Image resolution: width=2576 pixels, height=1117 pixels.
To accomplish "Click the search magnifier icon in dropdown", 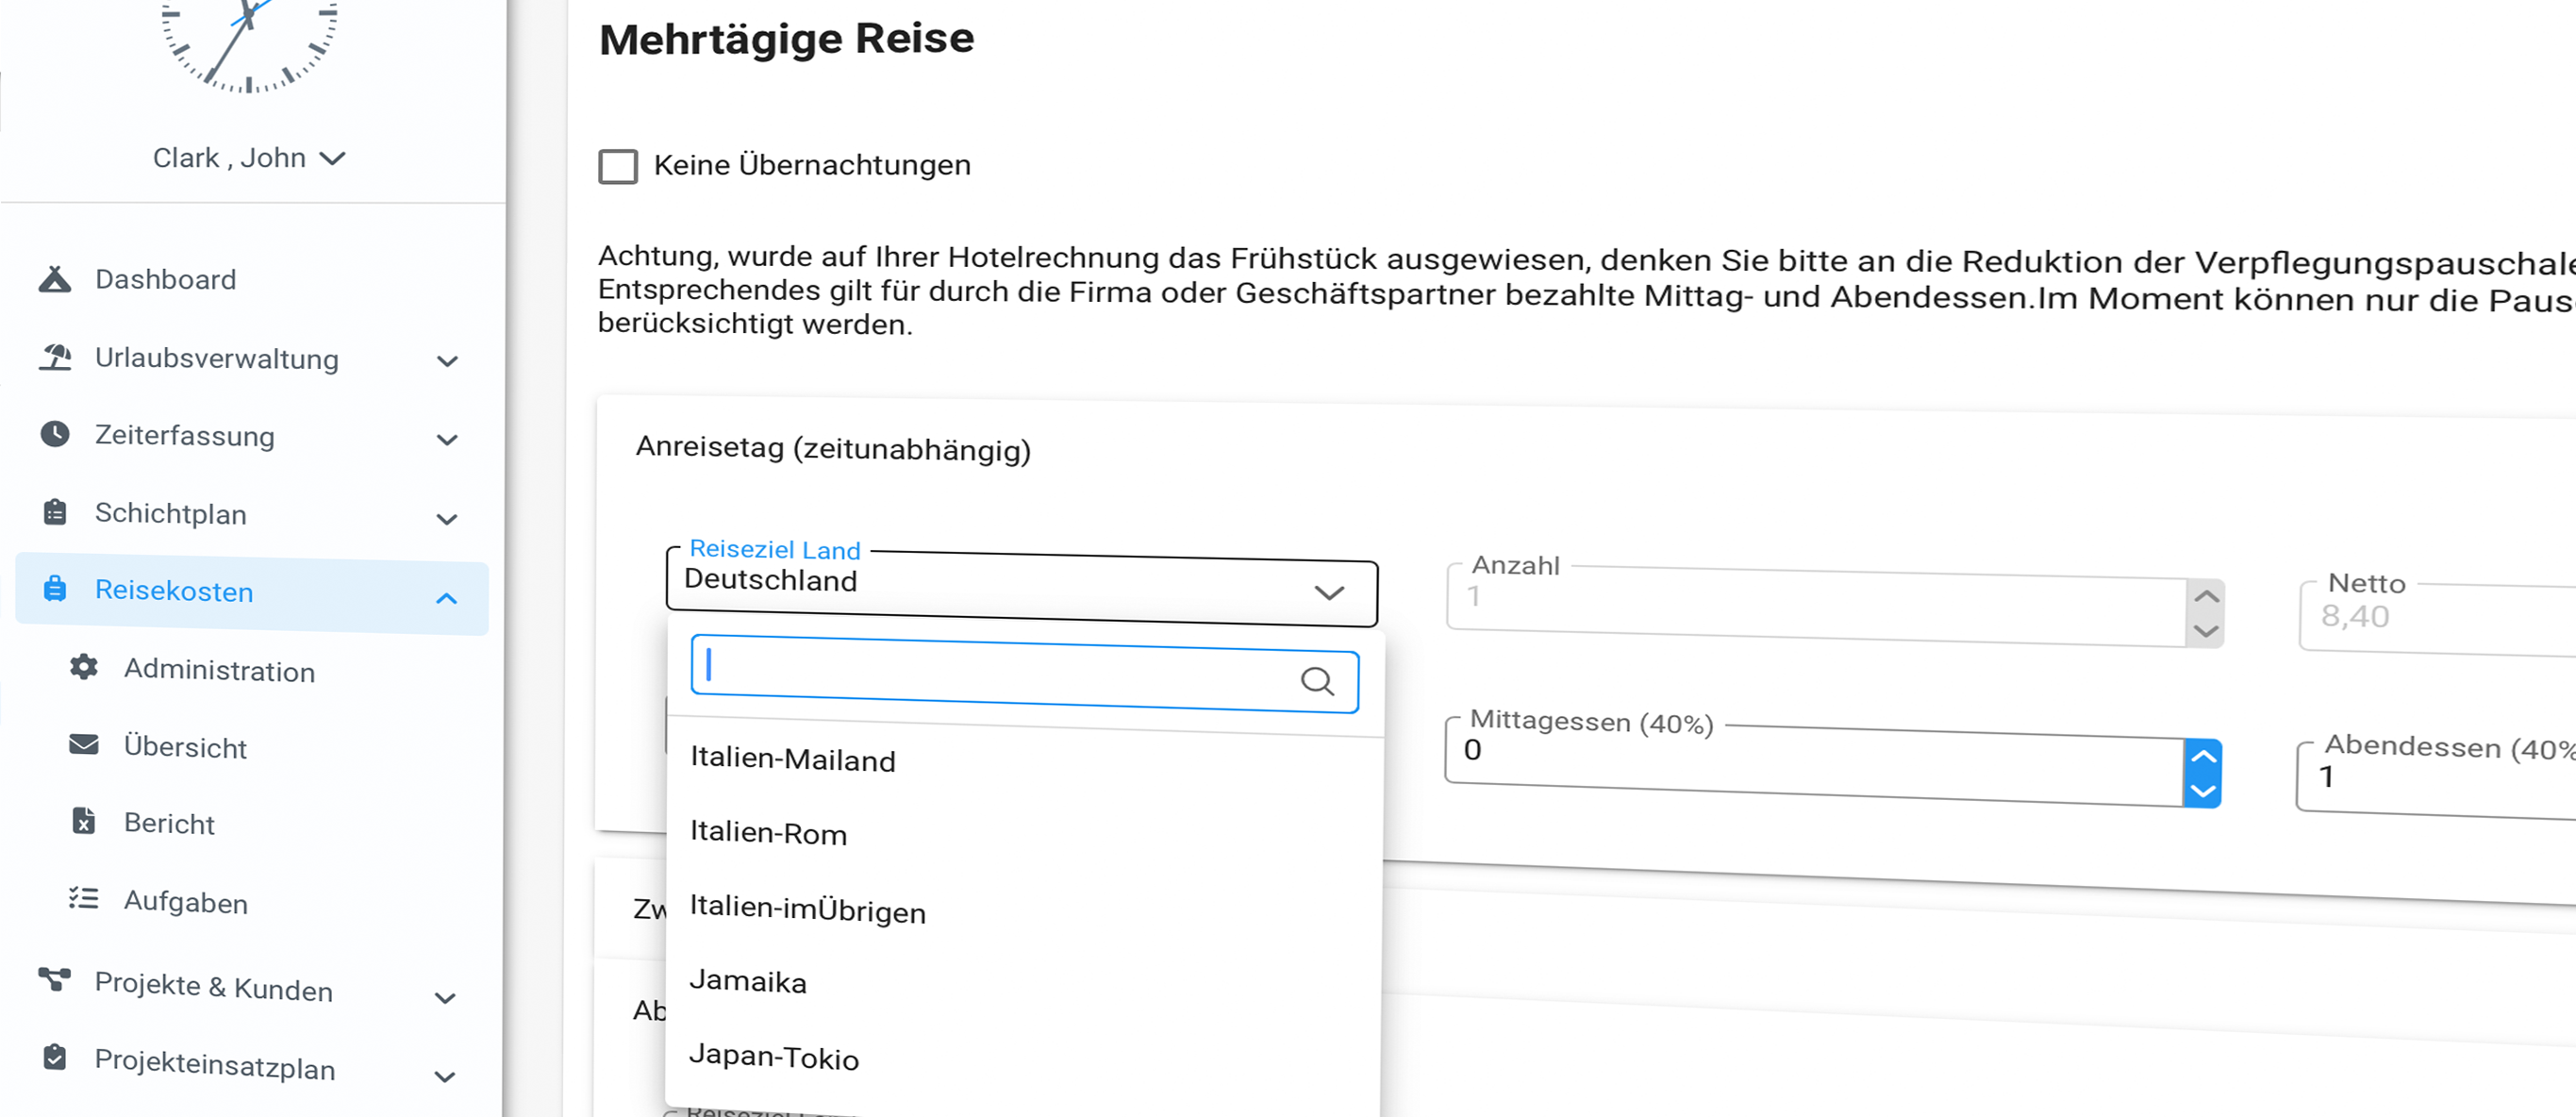I will 1317,682.
